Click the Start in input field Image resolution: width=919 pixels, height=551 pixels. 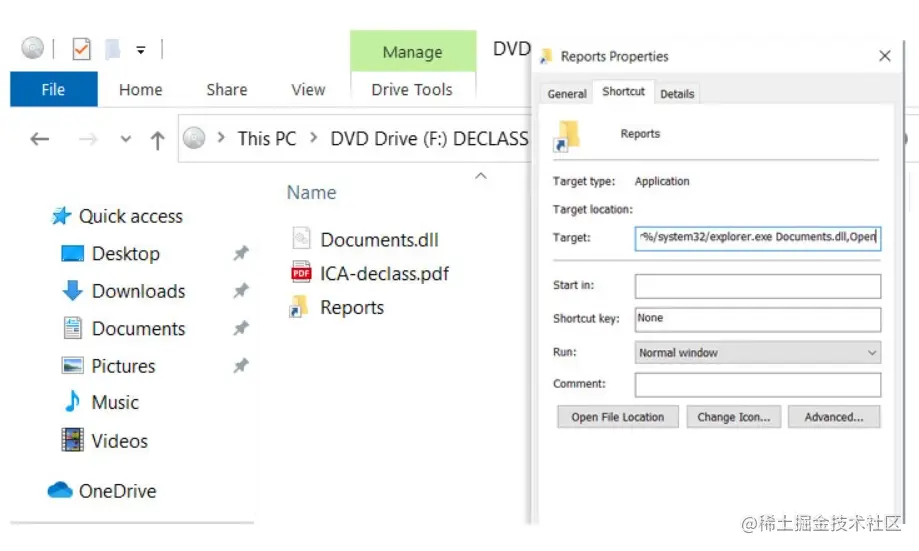click(757, 286)
